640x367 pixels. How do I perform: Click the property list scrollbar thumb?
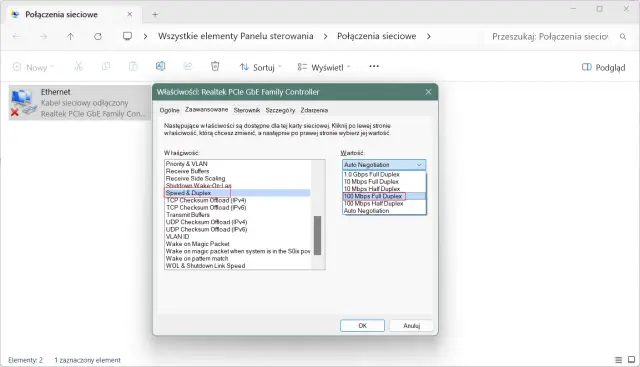click(318, 236)
